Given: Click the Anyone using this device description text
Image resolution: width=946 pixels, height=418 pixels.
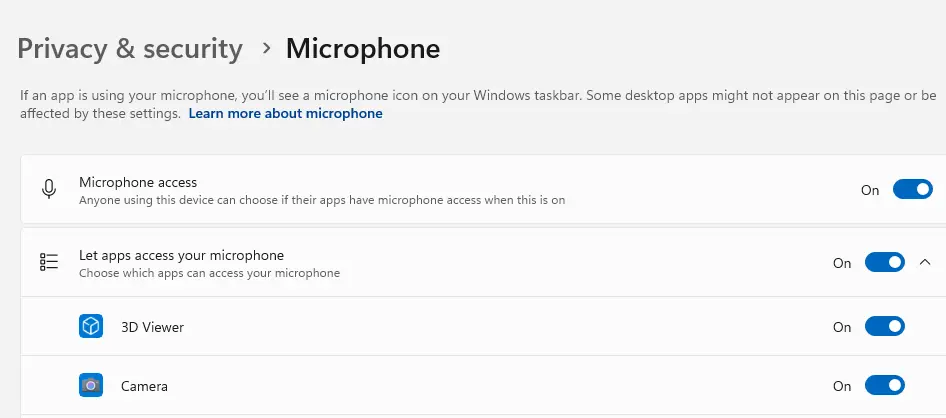Looking at the screenshot, I should click(x=321, y=200).
